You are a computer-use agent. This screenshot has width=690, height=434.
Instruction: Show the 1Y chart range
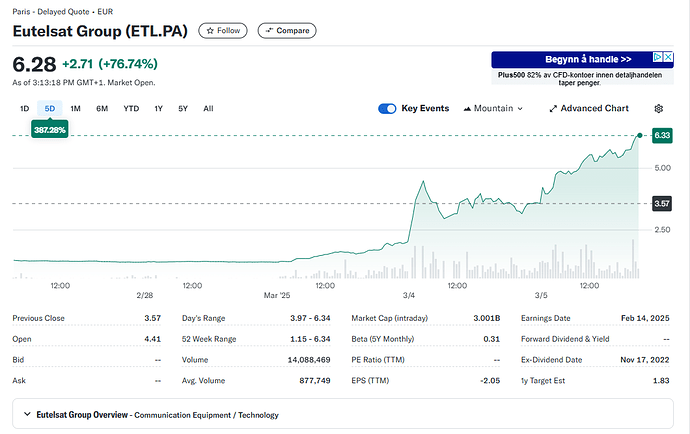click(159, 109)
